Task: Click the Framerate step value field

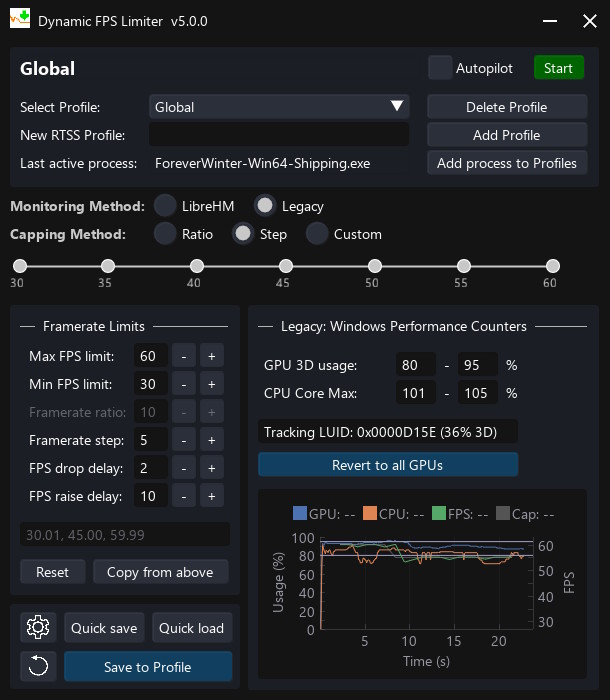Action: [x=151, y=440]
